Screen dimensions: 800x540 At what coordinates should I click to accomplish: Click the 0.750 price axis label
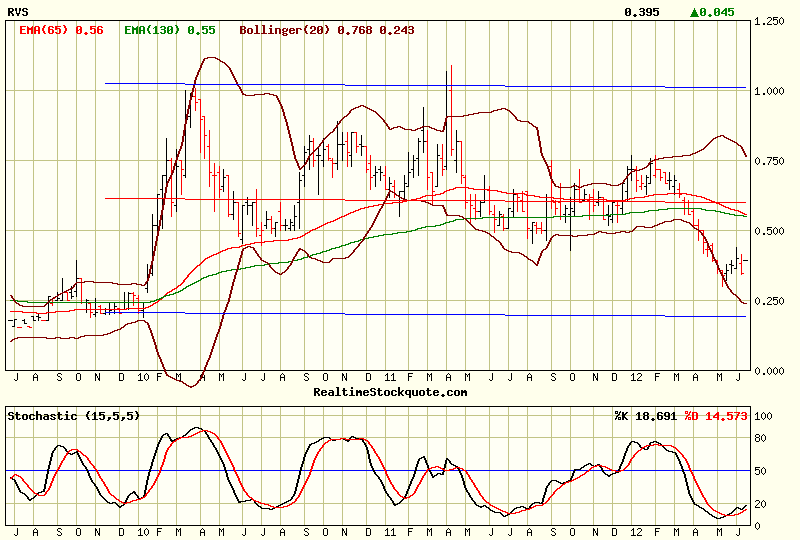tap(770, 161)
